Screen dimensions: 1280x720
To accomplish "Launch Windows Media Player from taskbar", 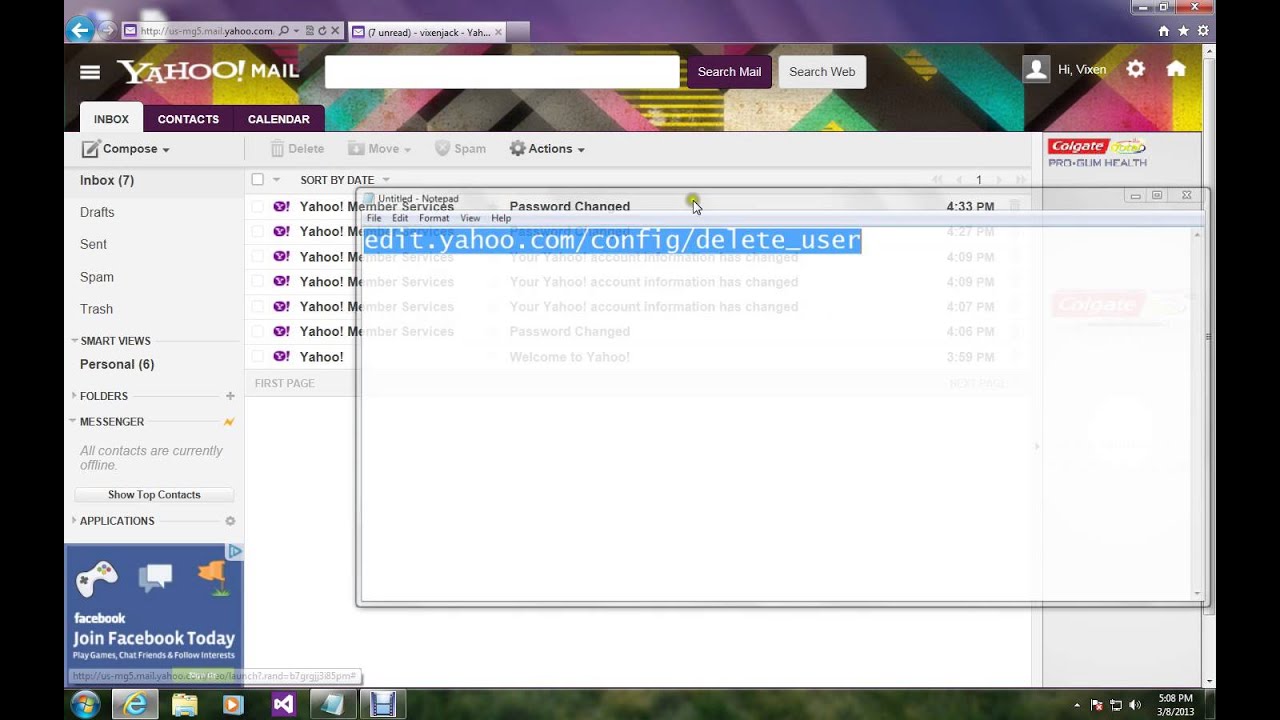I will (x=233, y=705).
